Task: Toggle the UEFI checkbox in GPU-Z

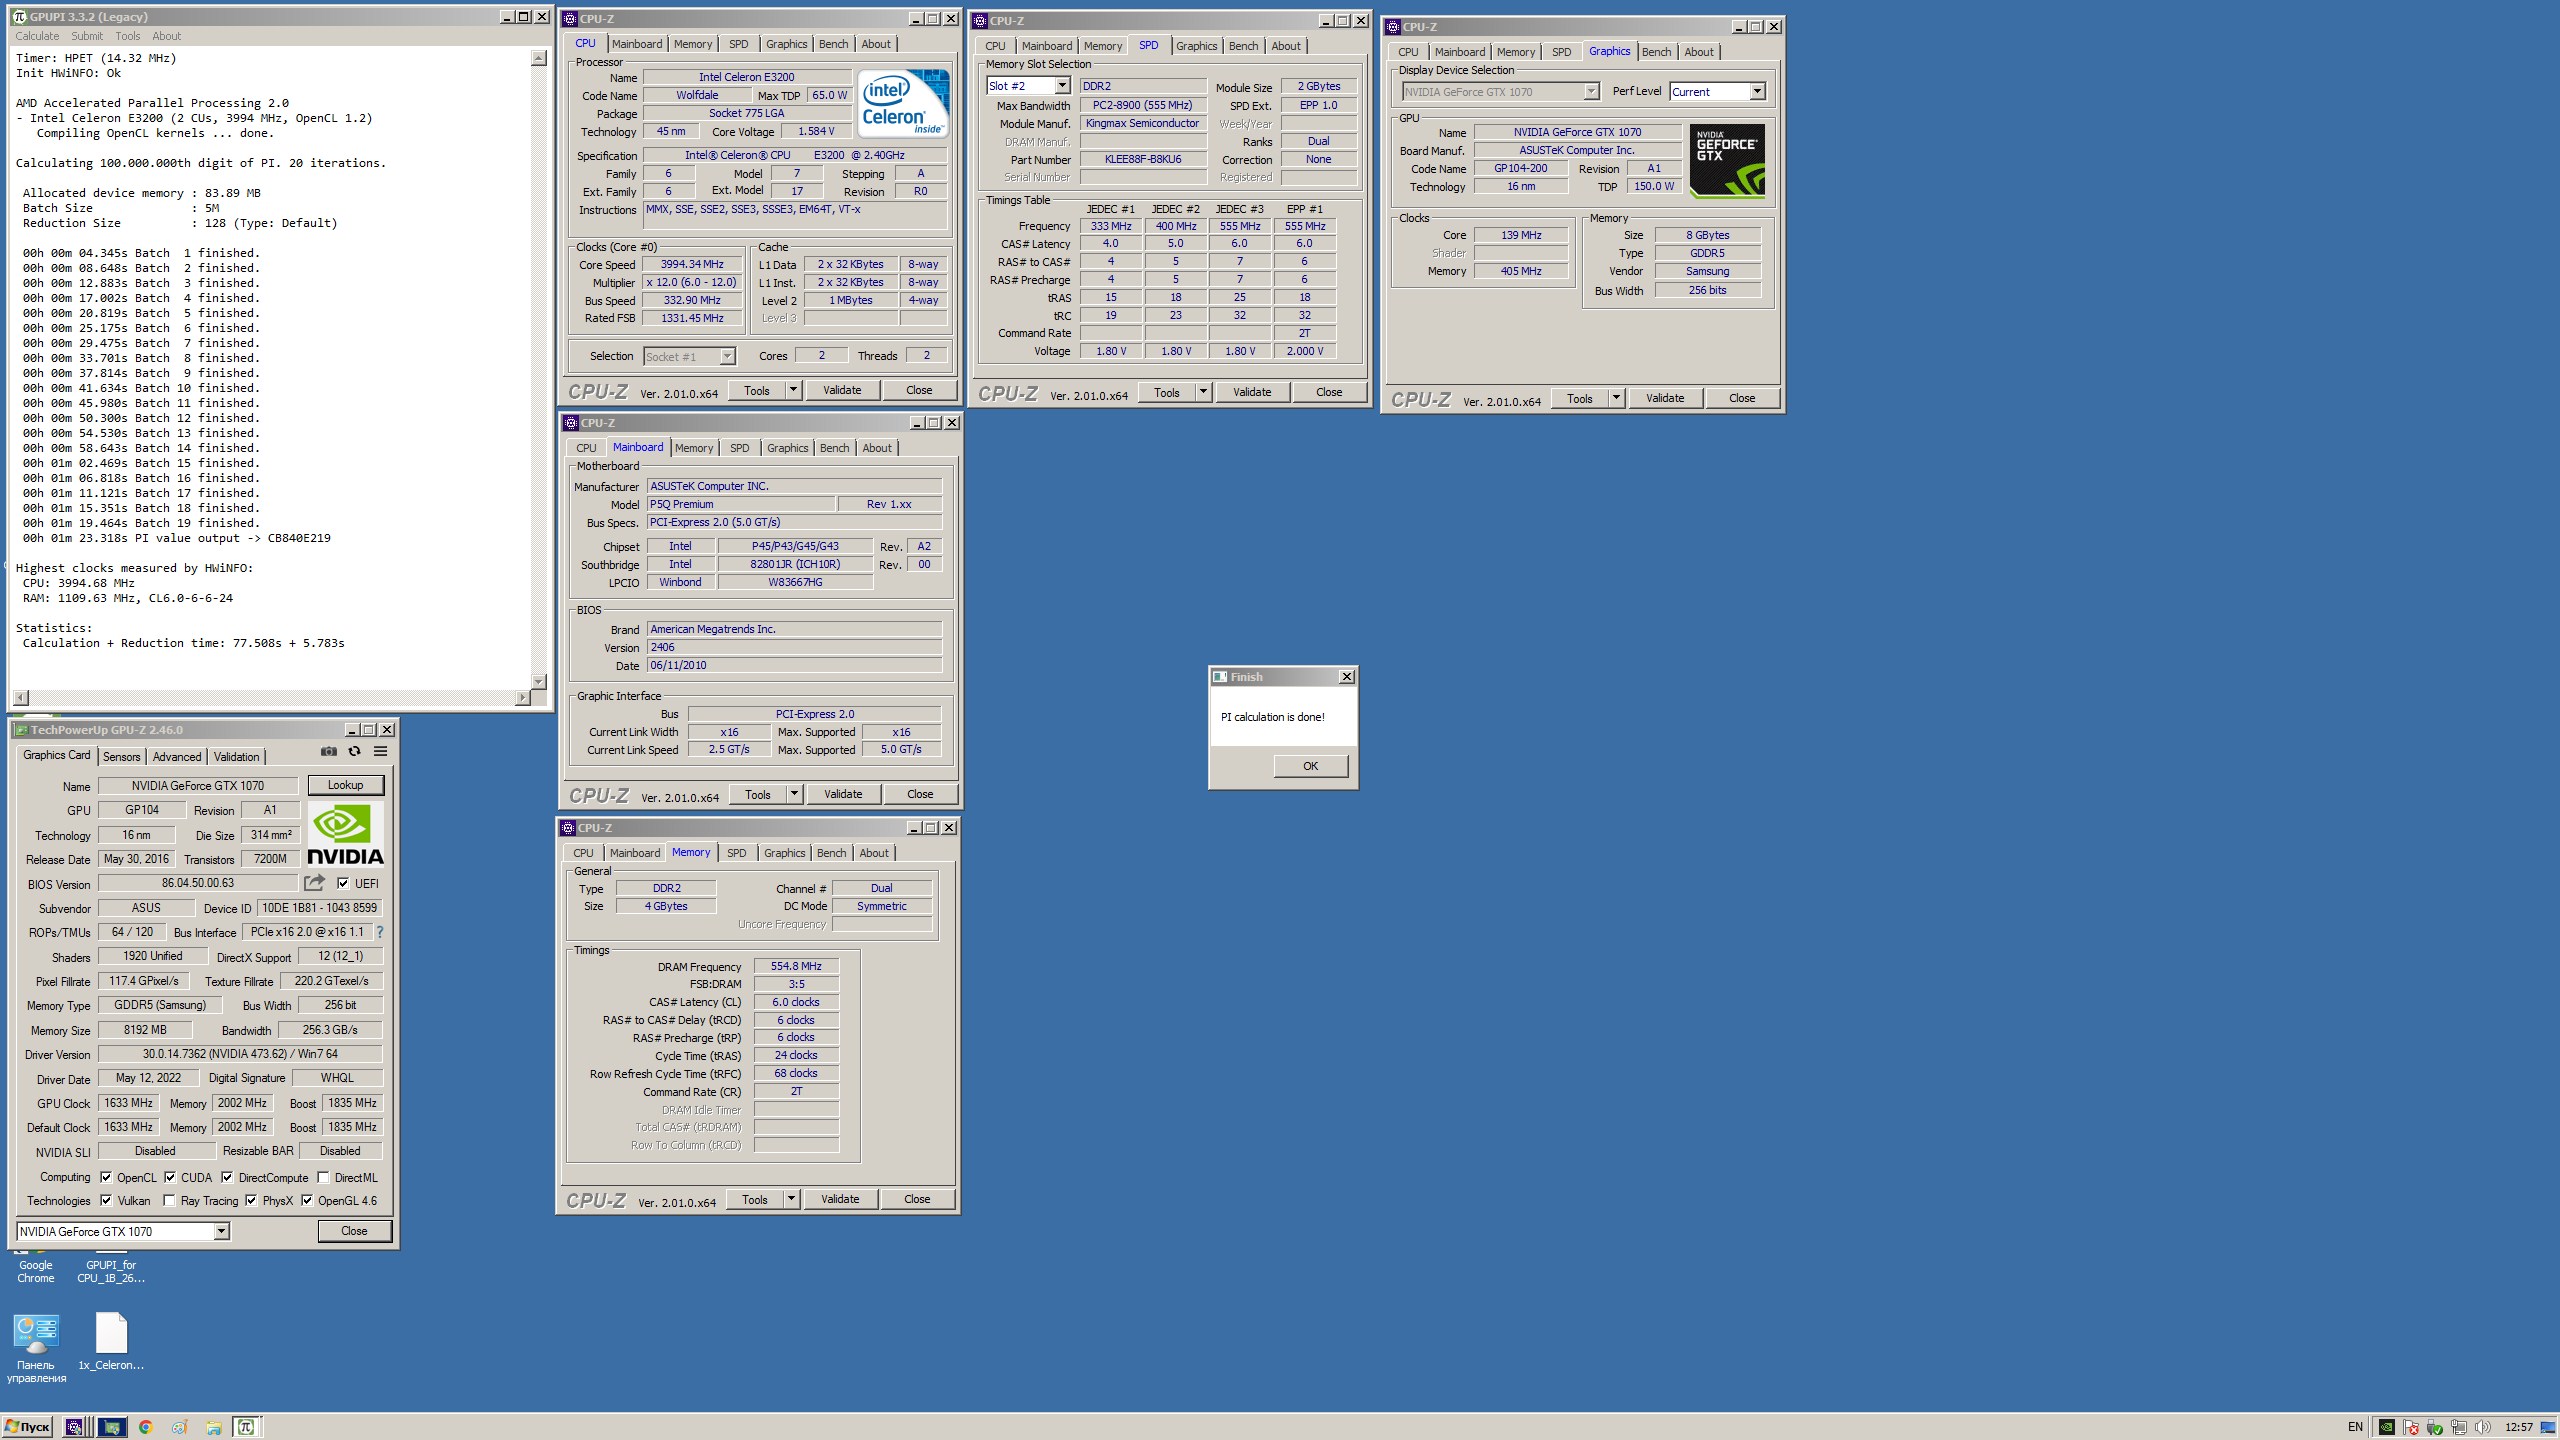Action: pos(343,883)
